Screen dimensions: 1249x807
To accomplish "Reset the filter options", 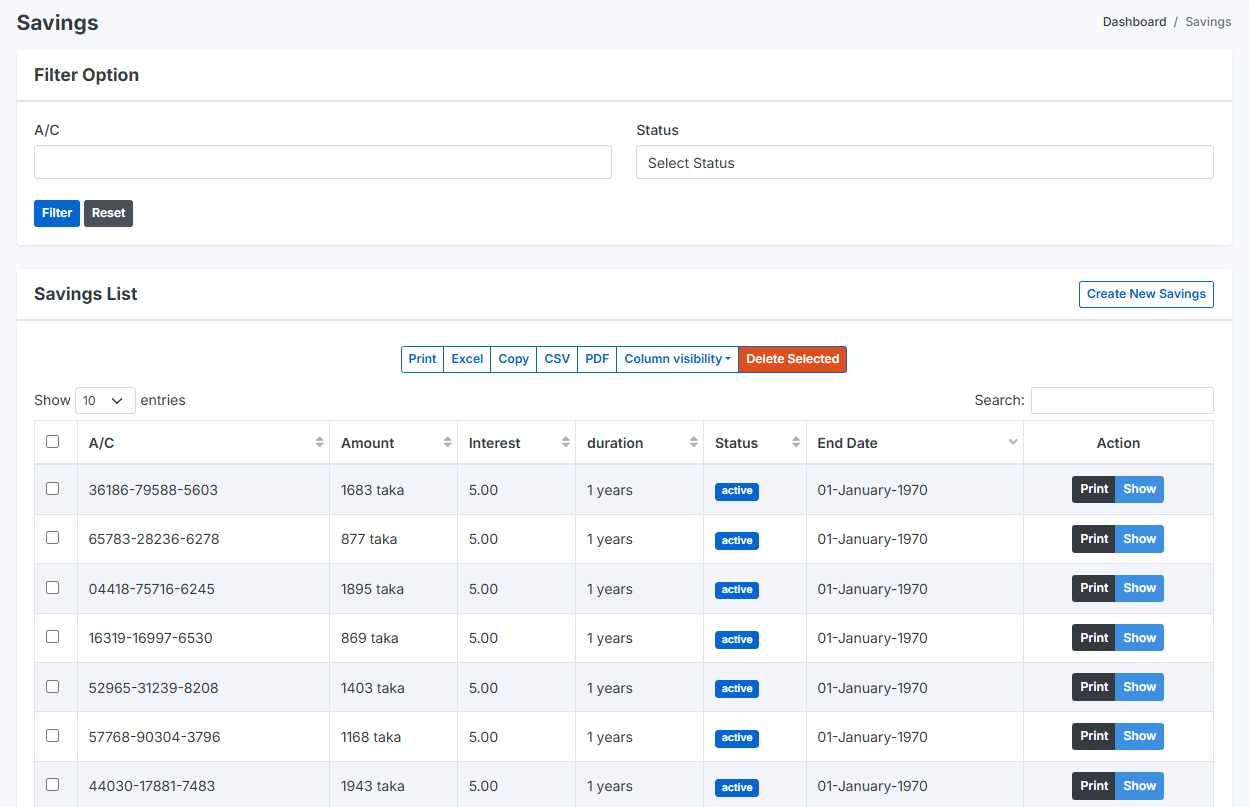I will 108,213.
